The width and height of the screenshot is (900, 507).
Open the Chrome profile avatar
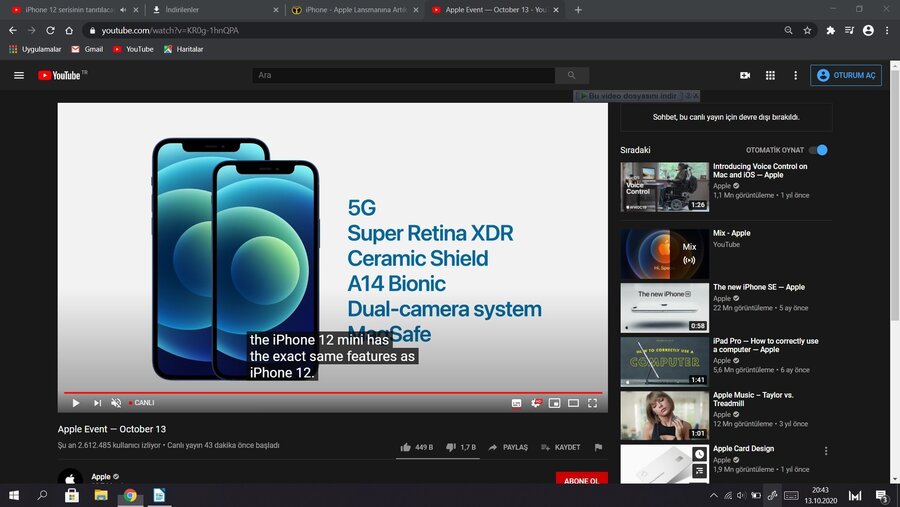click(x=868, y=30)
